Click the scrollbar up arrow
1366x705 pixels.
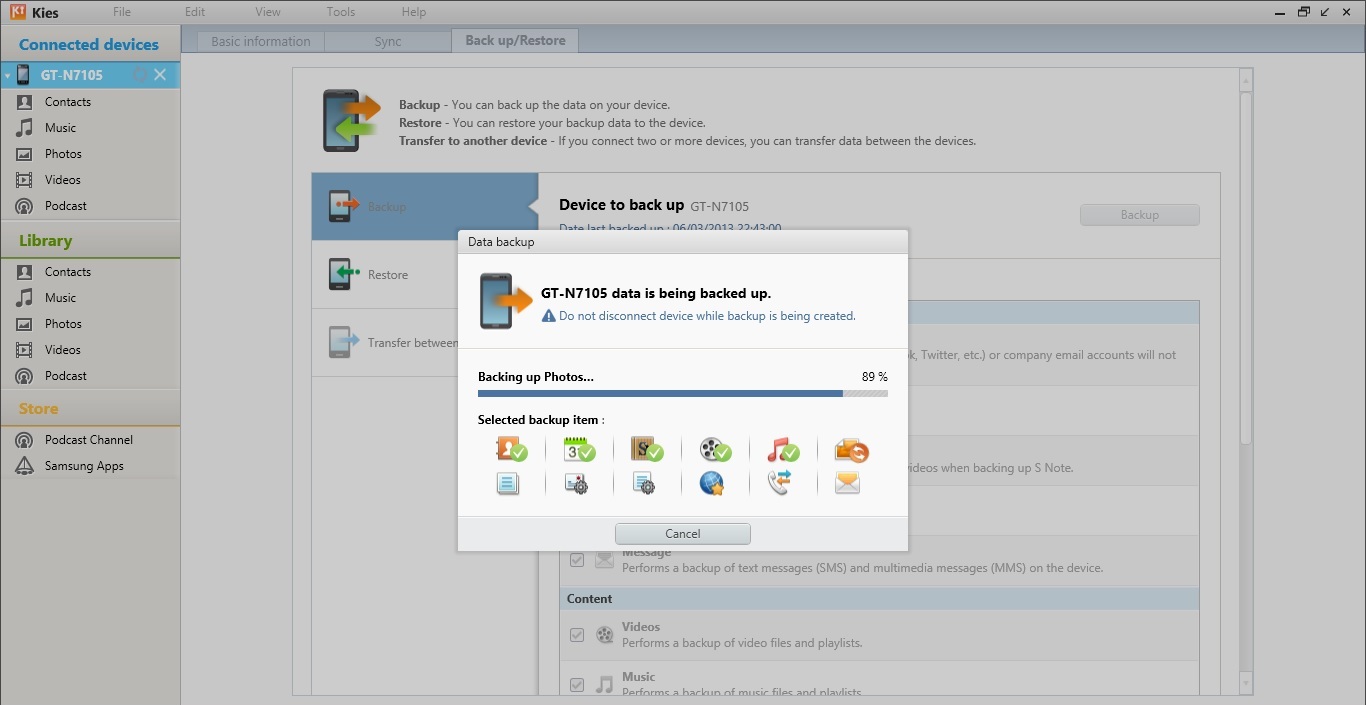(1246, 79)
